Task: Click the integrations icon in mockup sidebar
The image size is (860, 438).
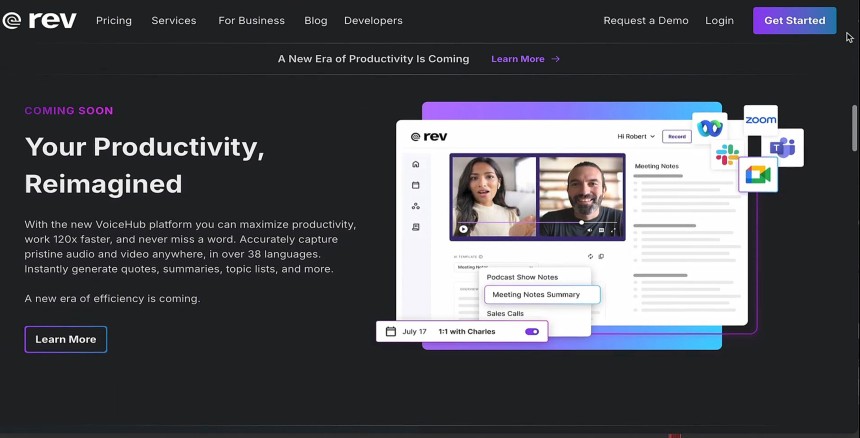Action: coord(416,206)
